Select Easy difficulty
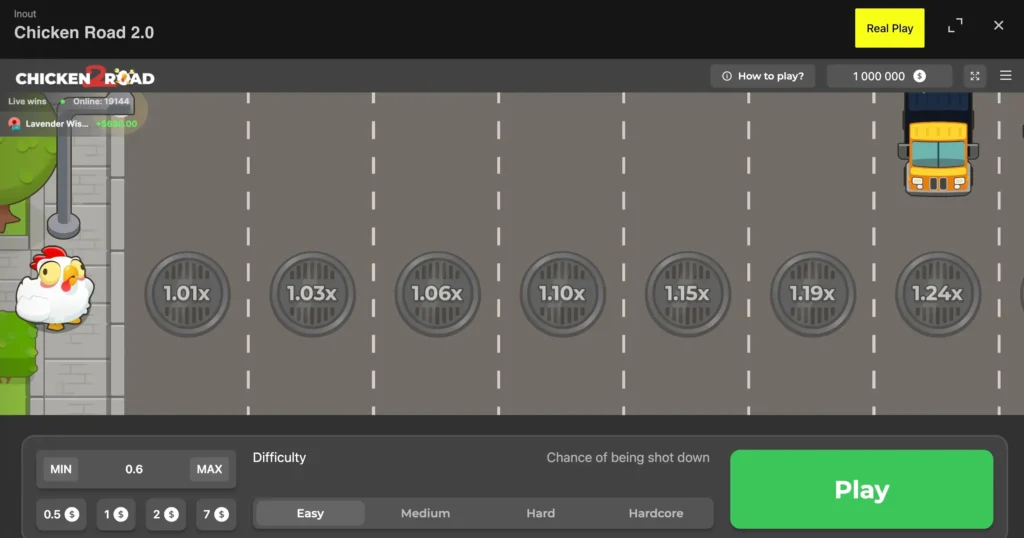This screenshot has height=538, width=1024. tap(310, 513)
